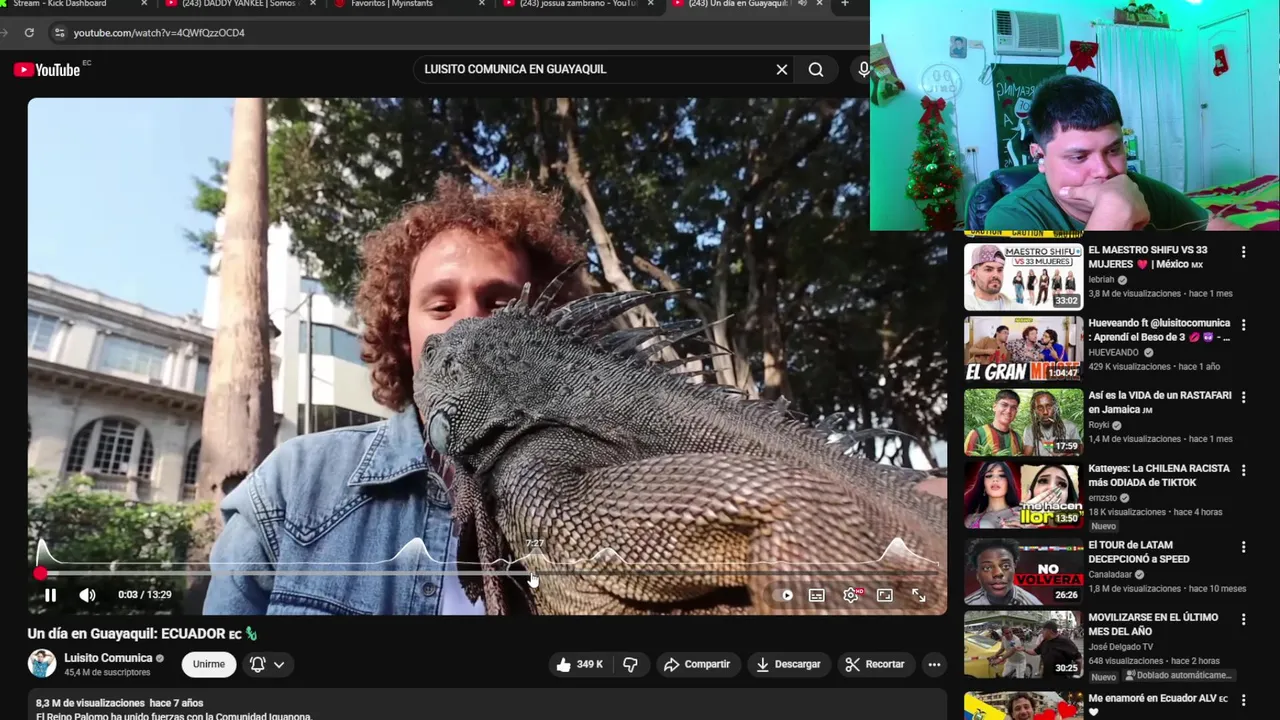Click the HUEVEANDO channel name

1114,353
